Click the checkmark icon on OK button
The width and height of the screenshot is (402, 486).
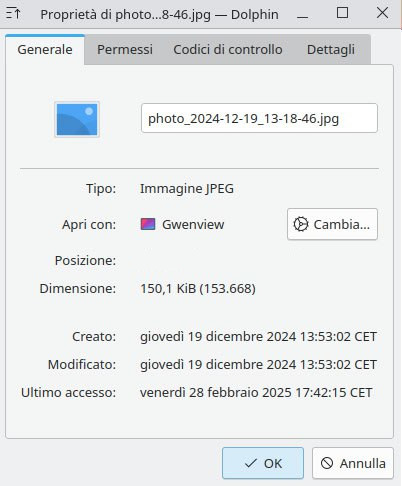[x=251, y=463]
